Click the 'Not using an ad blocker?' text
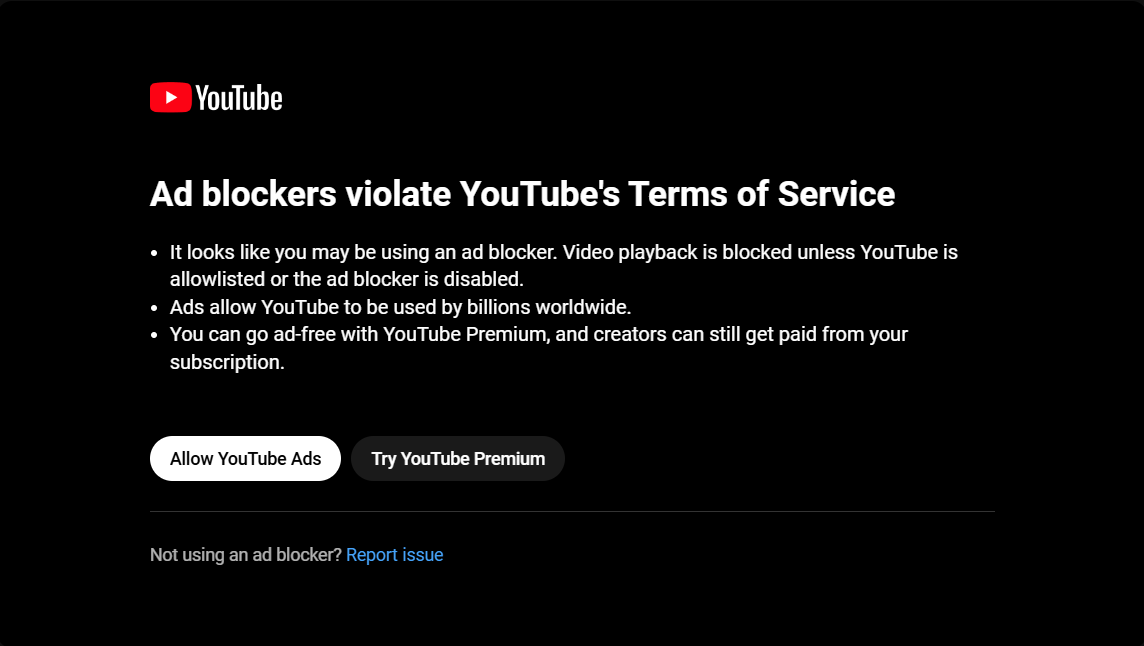This screenshot has width=1144, height=646. pyautogui.click(x=245, y=554)
